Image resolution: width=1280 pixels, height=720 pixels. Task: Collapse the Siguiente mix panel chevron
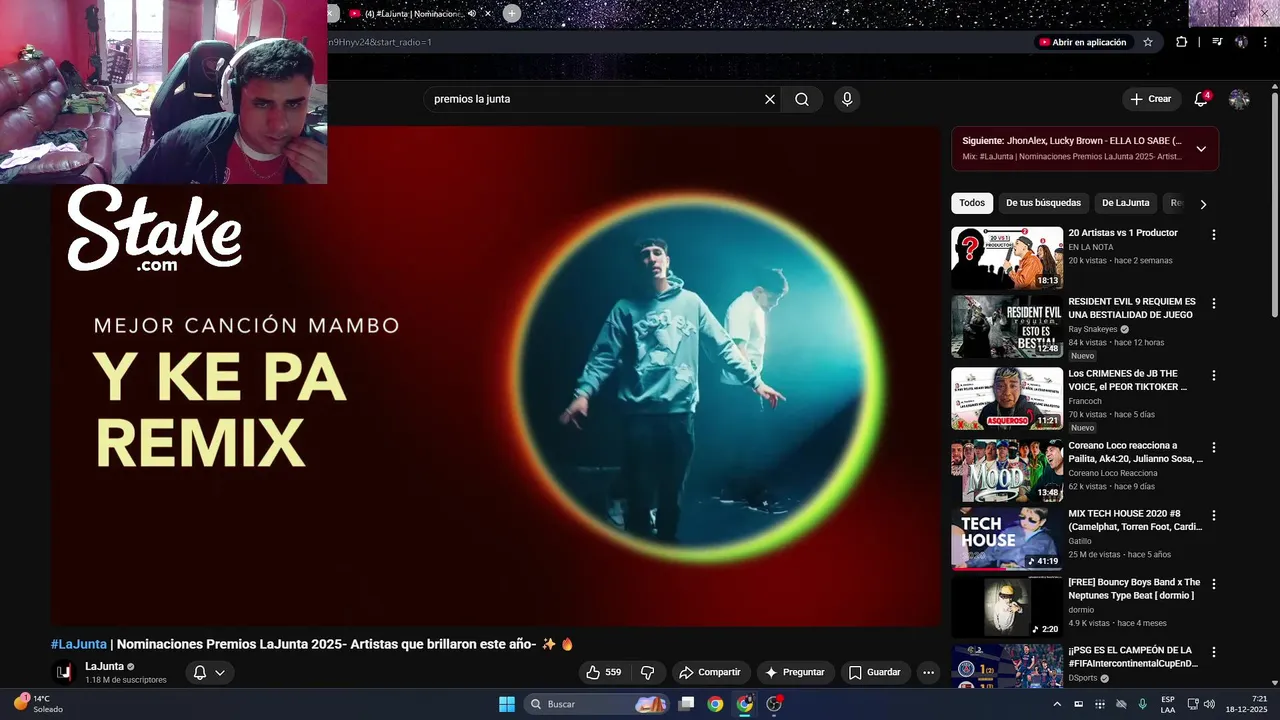point(1201,149)
